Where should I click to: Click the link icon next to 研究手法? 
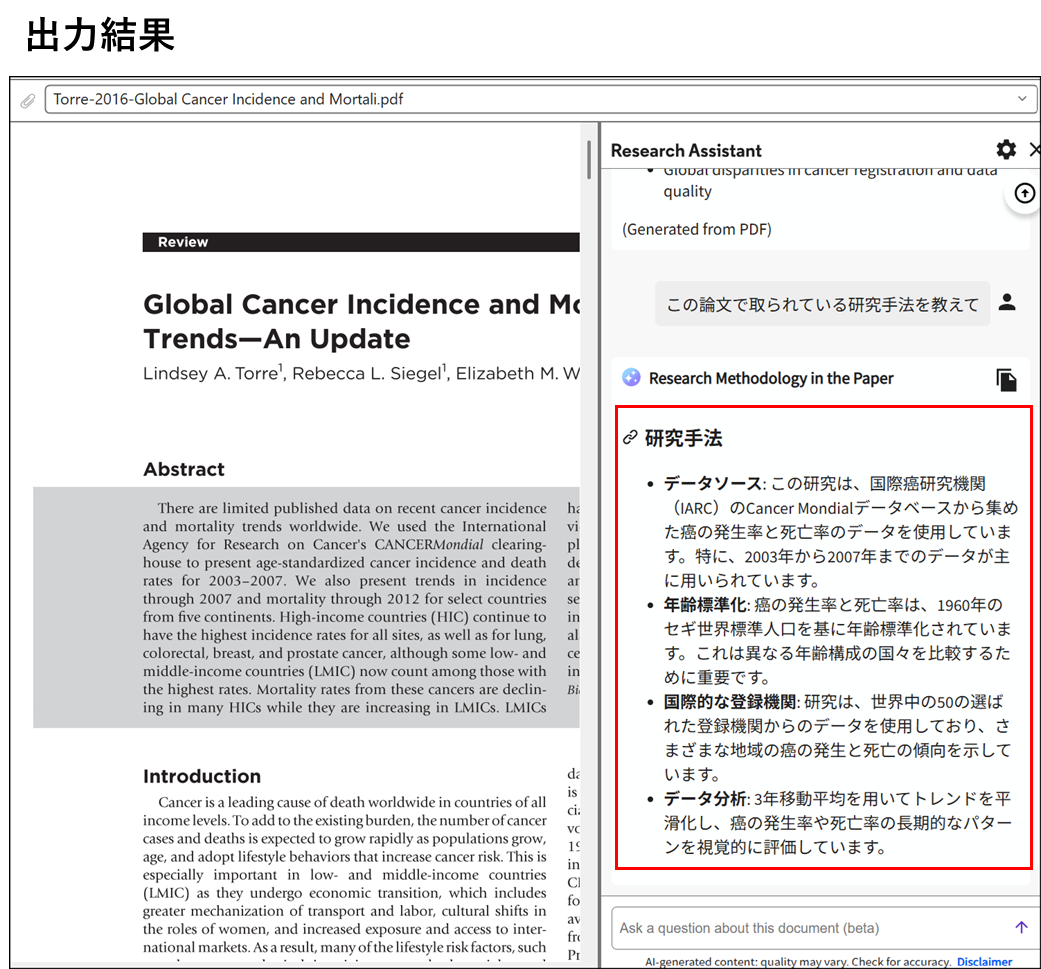click(x=630, y=438)
